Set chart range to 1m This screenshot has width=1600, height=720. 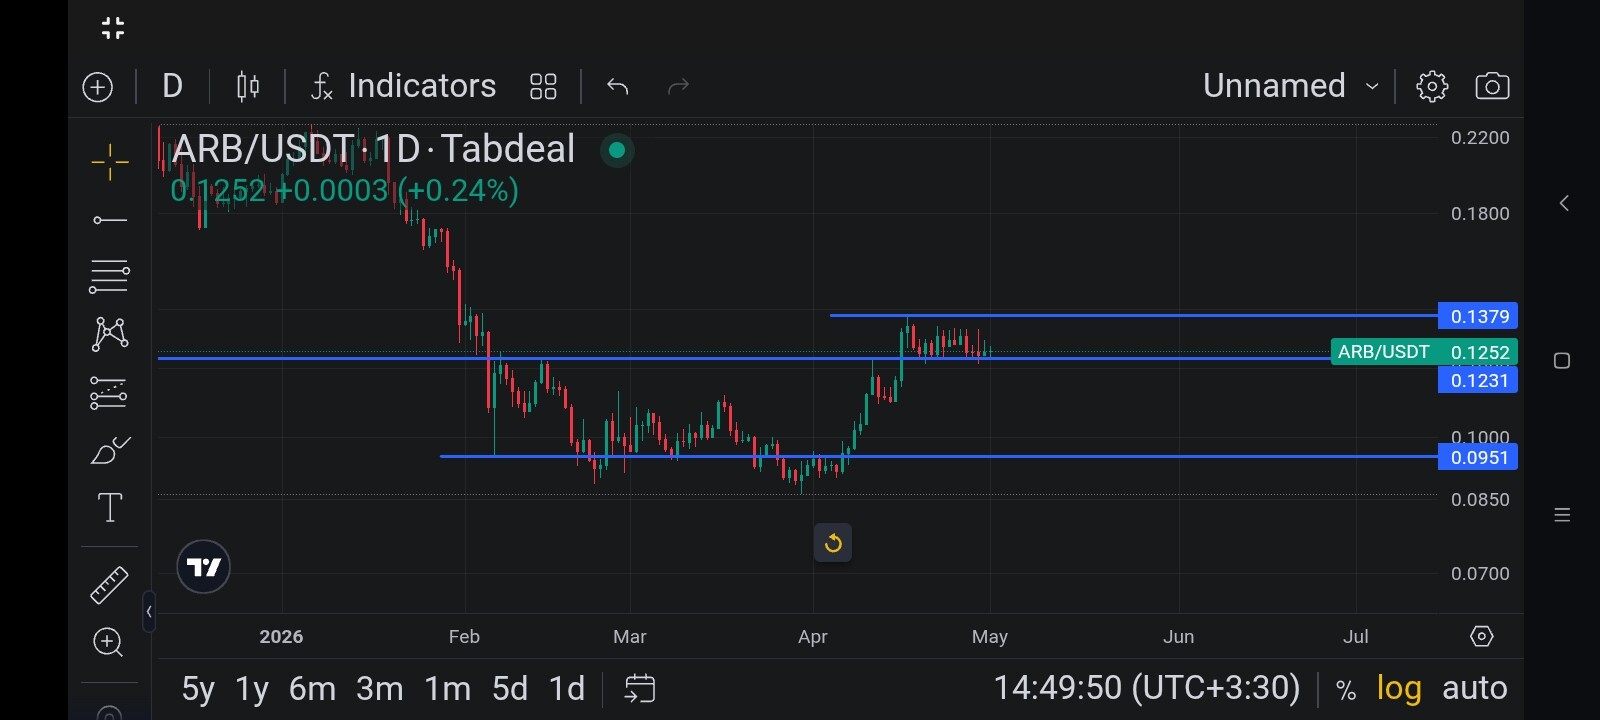(447, 689)
